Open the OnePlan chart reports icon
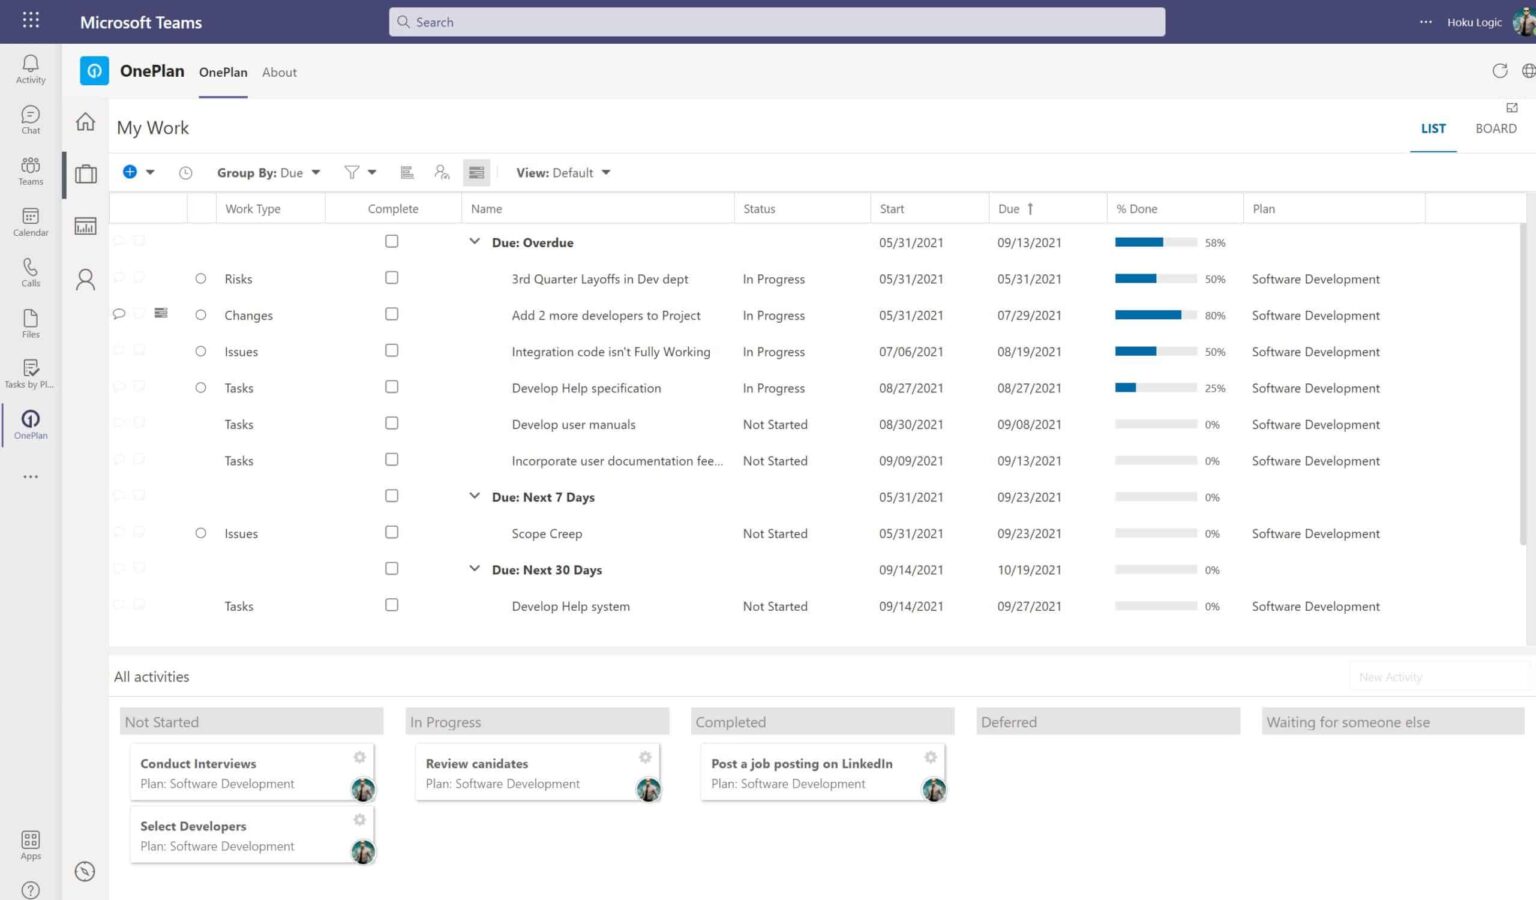1536x900 pixels. (x=86, y=226)
